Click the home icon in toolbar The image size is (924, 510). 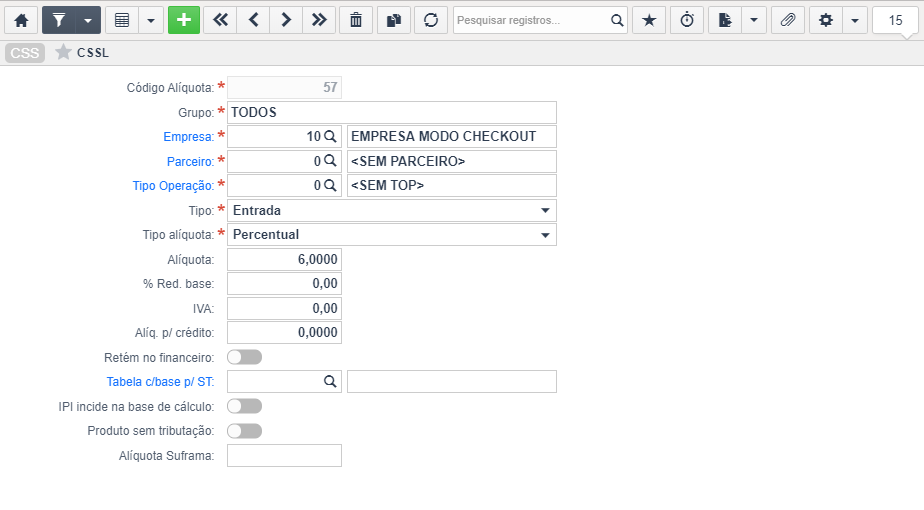tap(21, 20)
